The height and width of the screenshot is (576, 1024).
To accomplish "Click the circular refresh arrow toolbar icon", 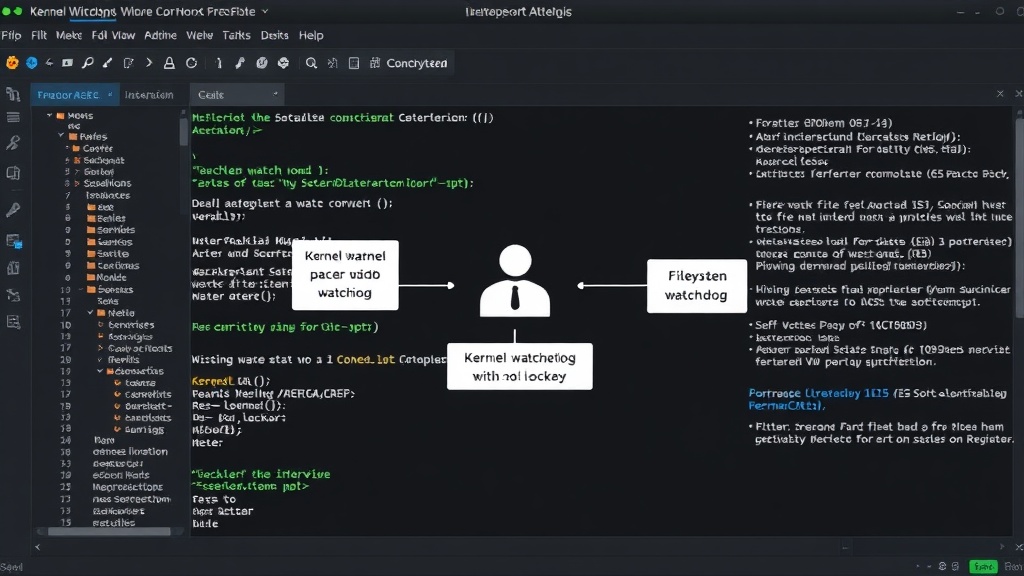I will tap(191, 63).
